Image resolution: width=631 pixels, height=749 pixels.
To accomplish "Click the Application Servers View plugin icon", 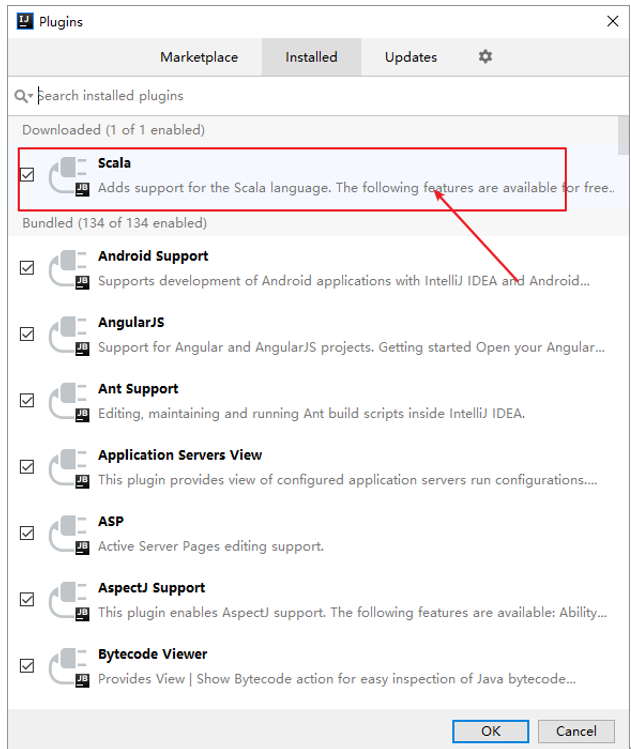I will coord(69,468).
